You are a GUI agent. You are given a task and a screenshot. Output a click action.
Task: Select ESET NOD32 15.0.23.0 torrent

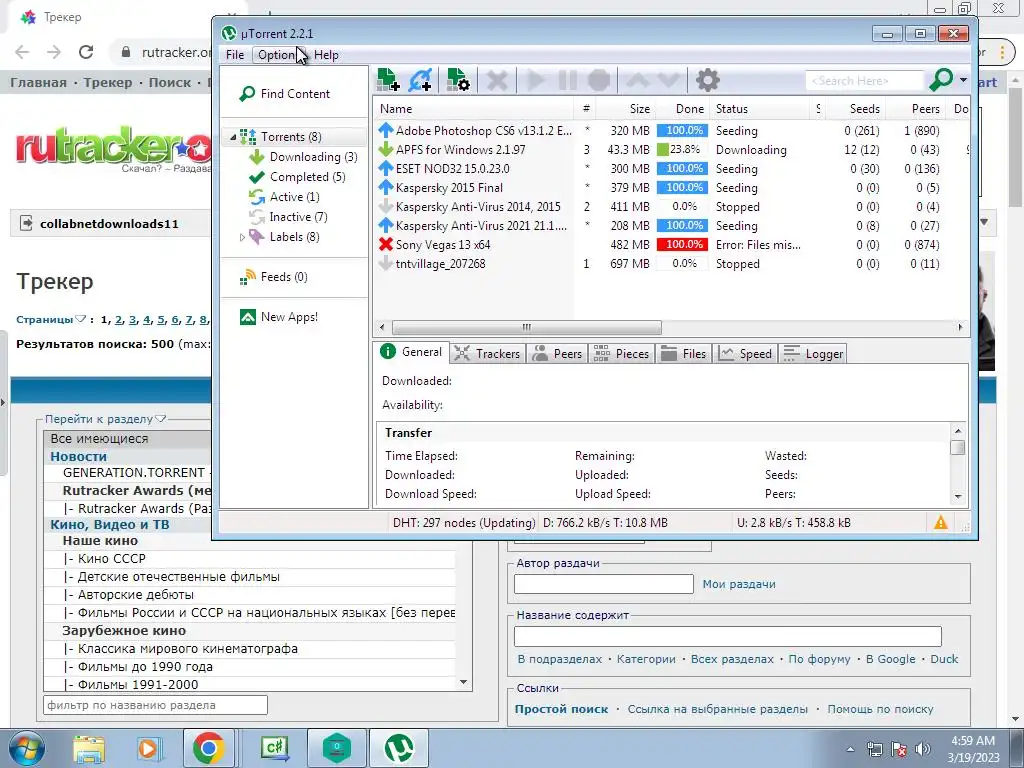click(x=669, y=168)
